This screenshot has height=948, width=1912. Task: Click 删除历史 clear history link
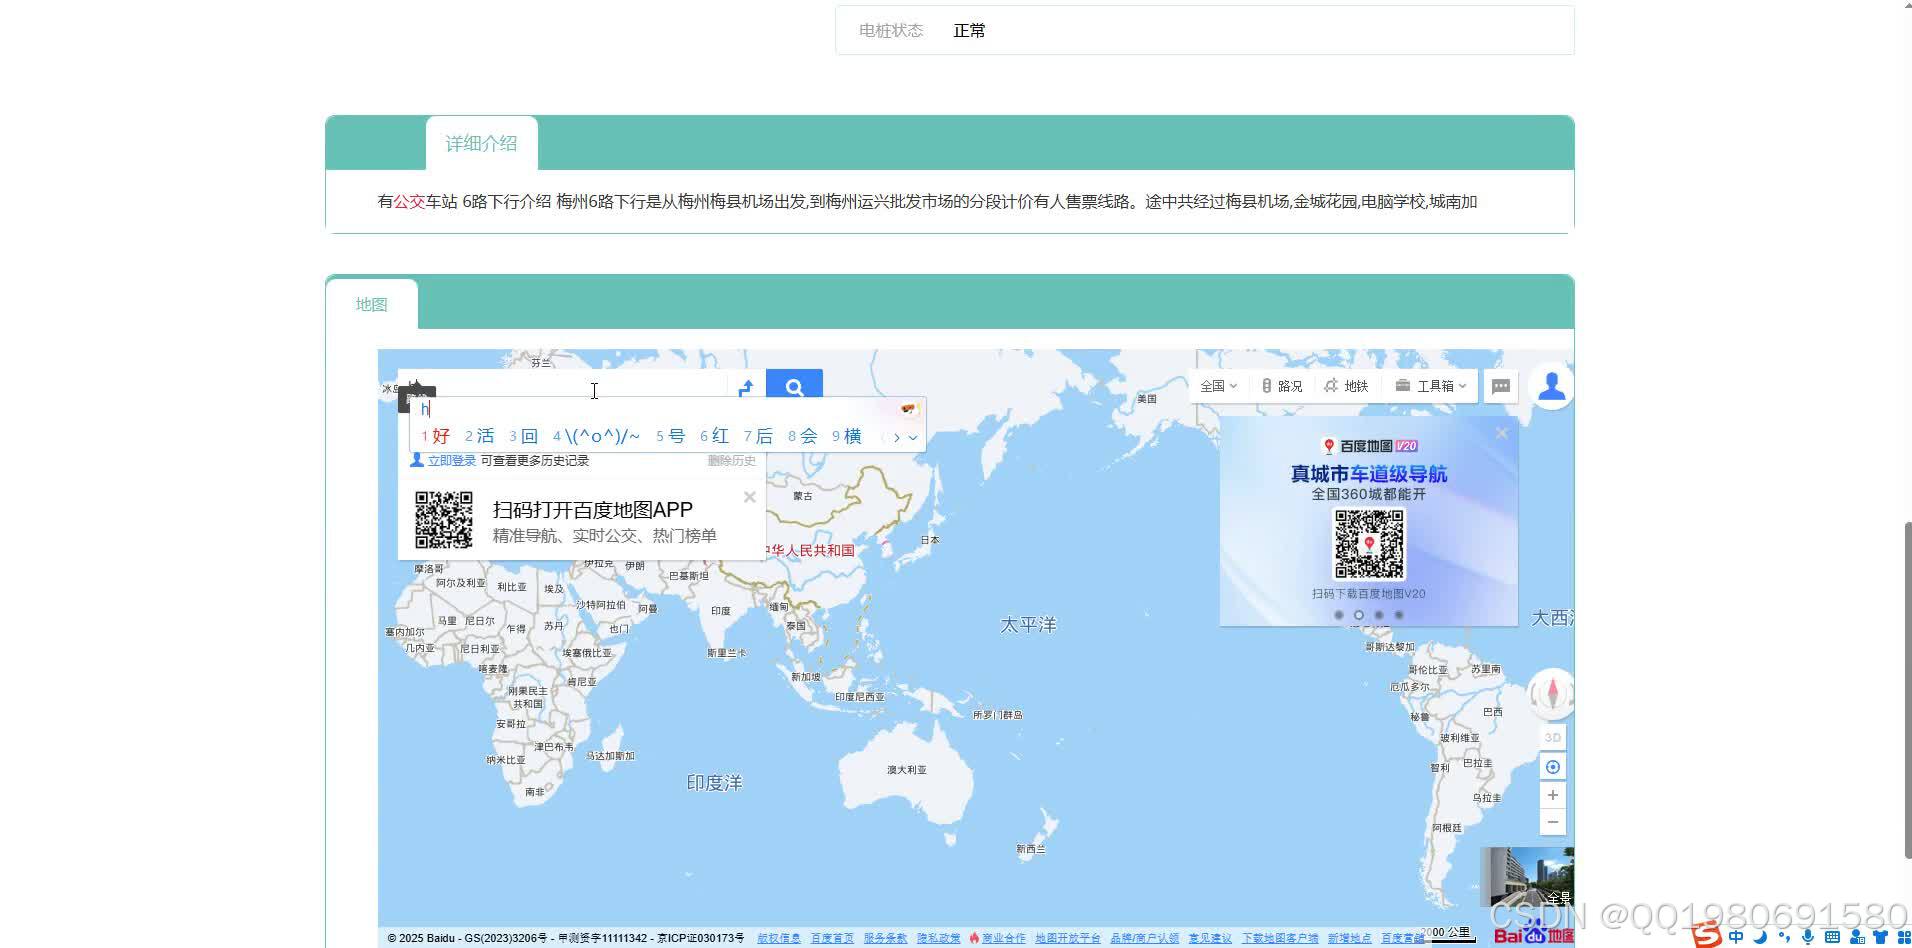[732, 461]
